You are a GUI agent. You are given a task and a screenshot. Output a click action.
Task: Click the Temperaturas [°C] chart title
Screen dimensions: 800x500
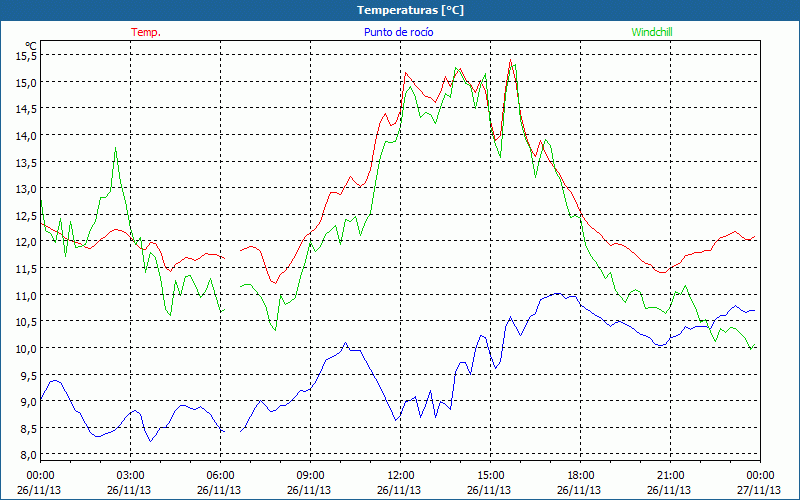(x=410, y=10)
